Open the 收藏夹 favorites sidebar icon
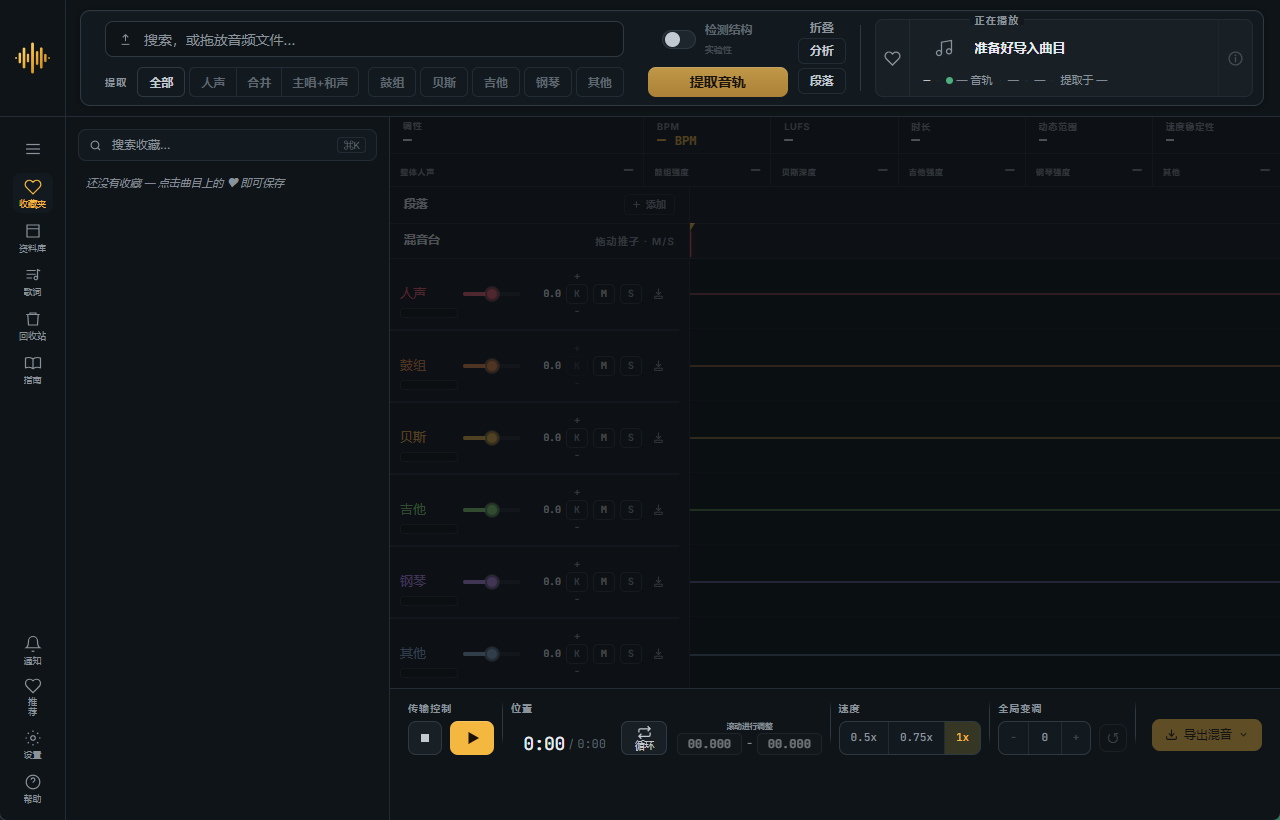 (33, 193)
